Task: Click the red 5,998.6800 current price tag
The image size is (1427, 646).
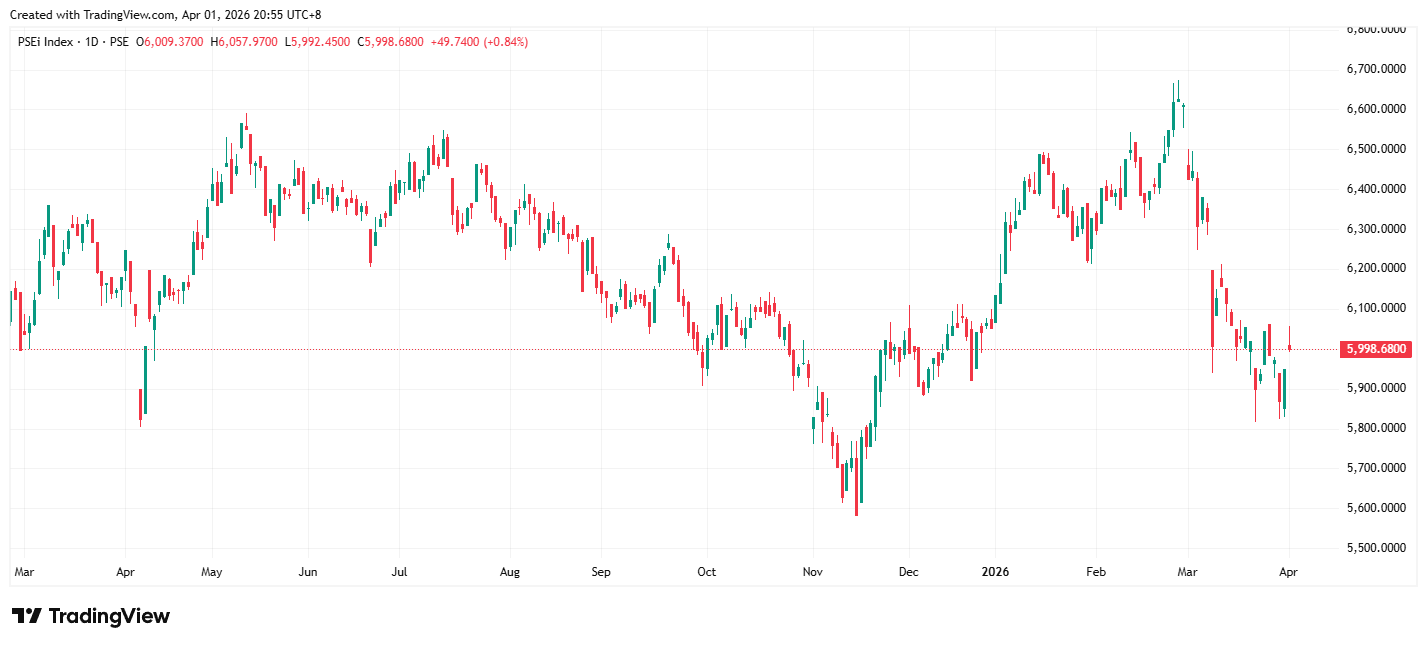Action: click(x=1377, y=349)
